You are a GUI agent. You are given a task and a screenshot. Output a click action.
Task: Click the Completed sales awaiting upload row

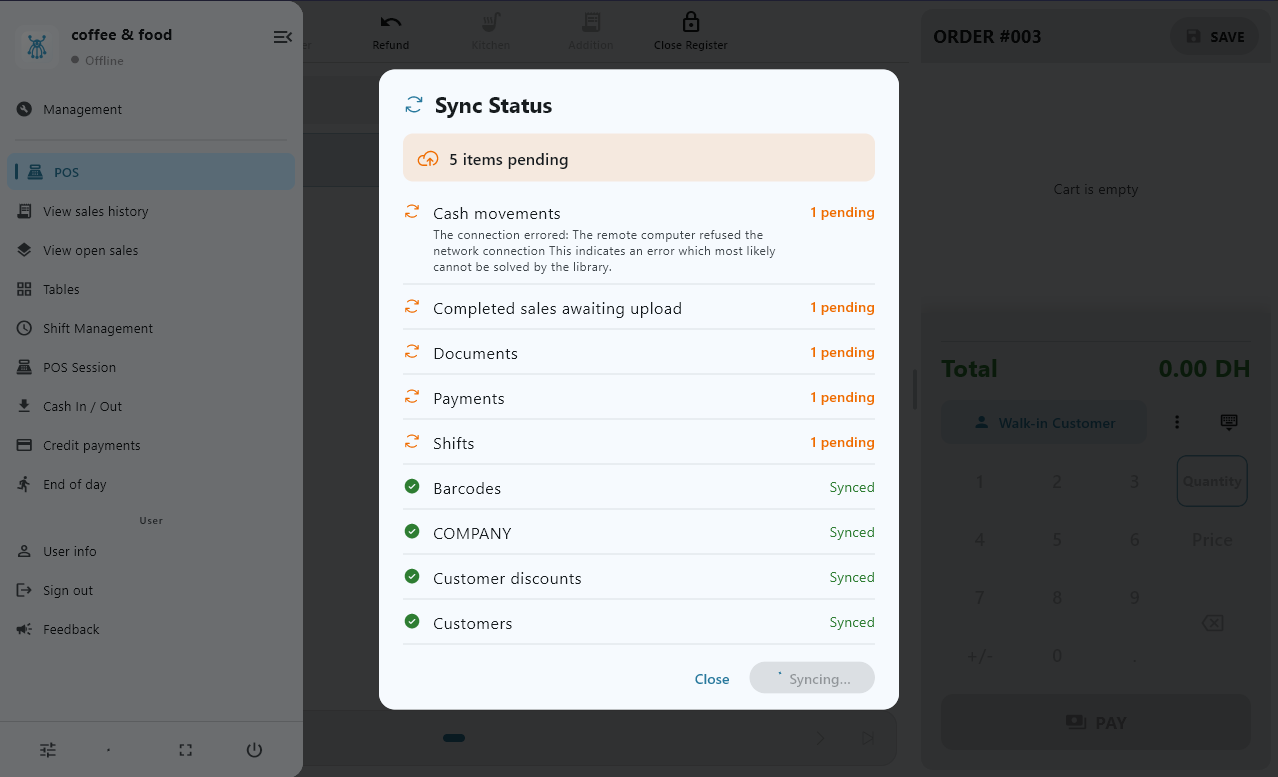[x=639, y=308]
